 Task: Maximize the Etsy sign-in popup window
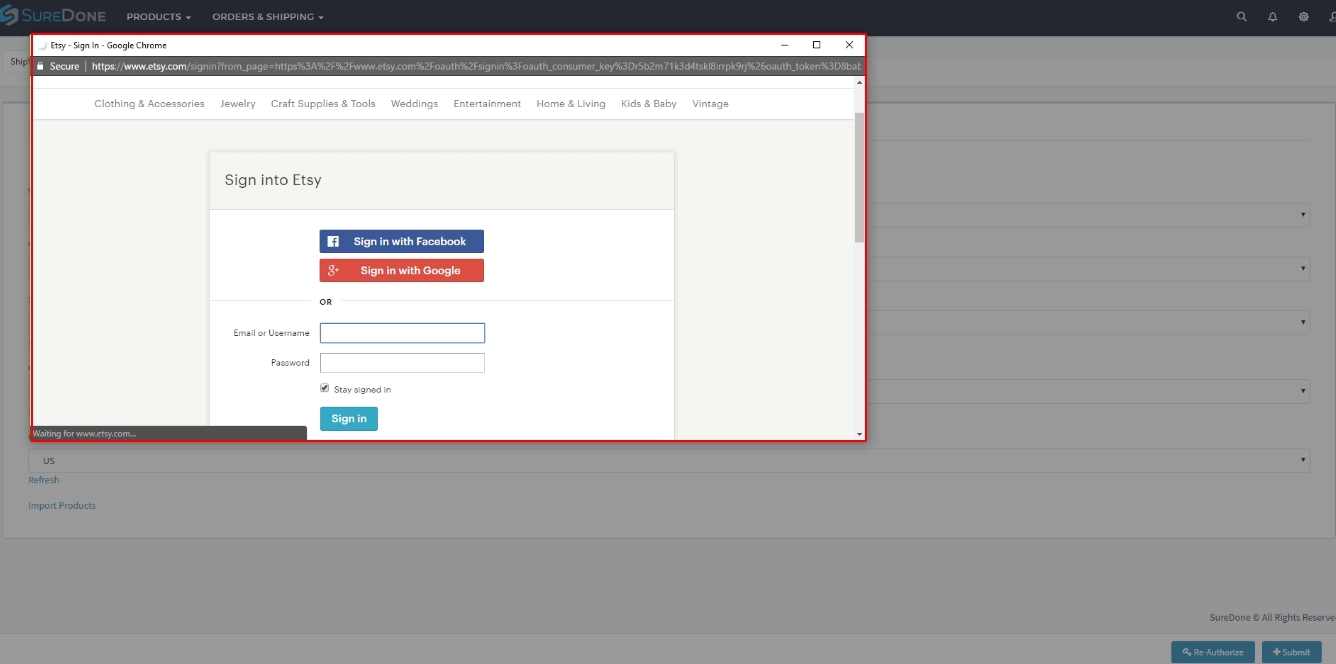[x=816, y=45]
